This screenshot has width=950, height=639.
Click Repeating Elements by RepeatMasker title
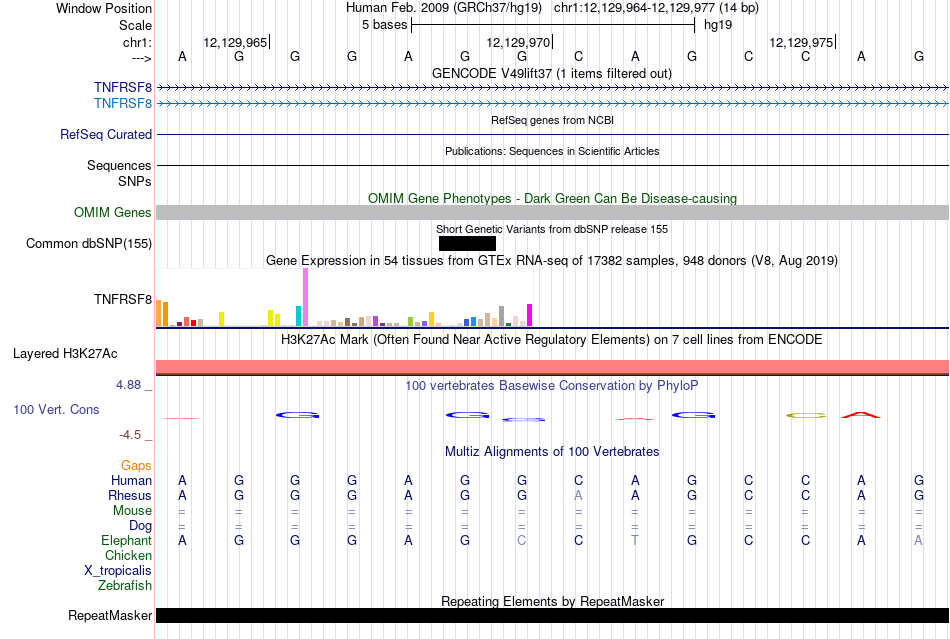point(552,601)
